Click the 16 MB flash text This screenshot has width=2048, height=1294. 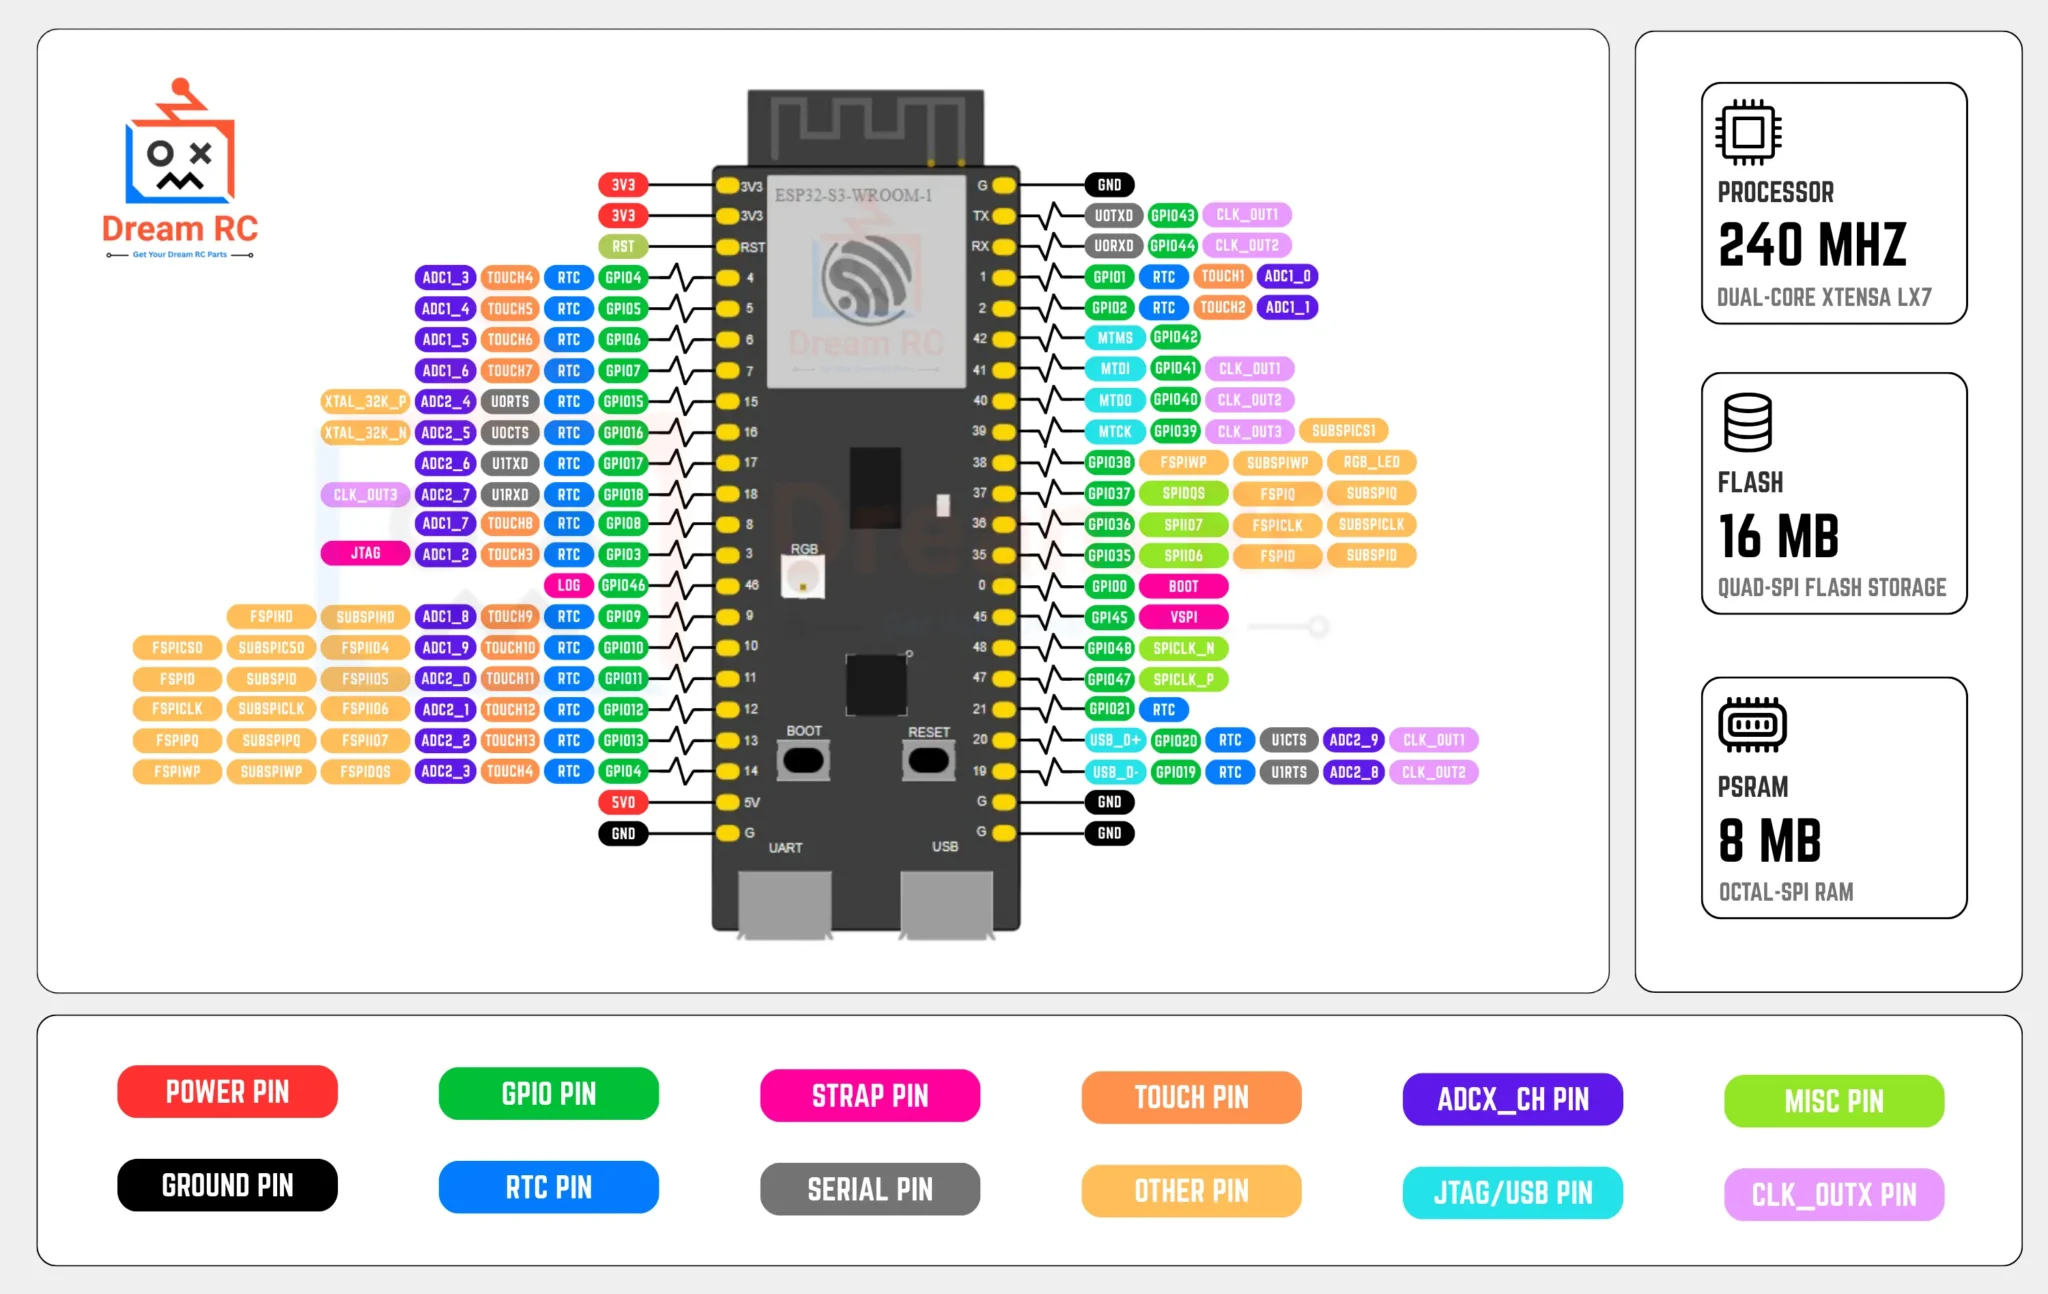1778,536
